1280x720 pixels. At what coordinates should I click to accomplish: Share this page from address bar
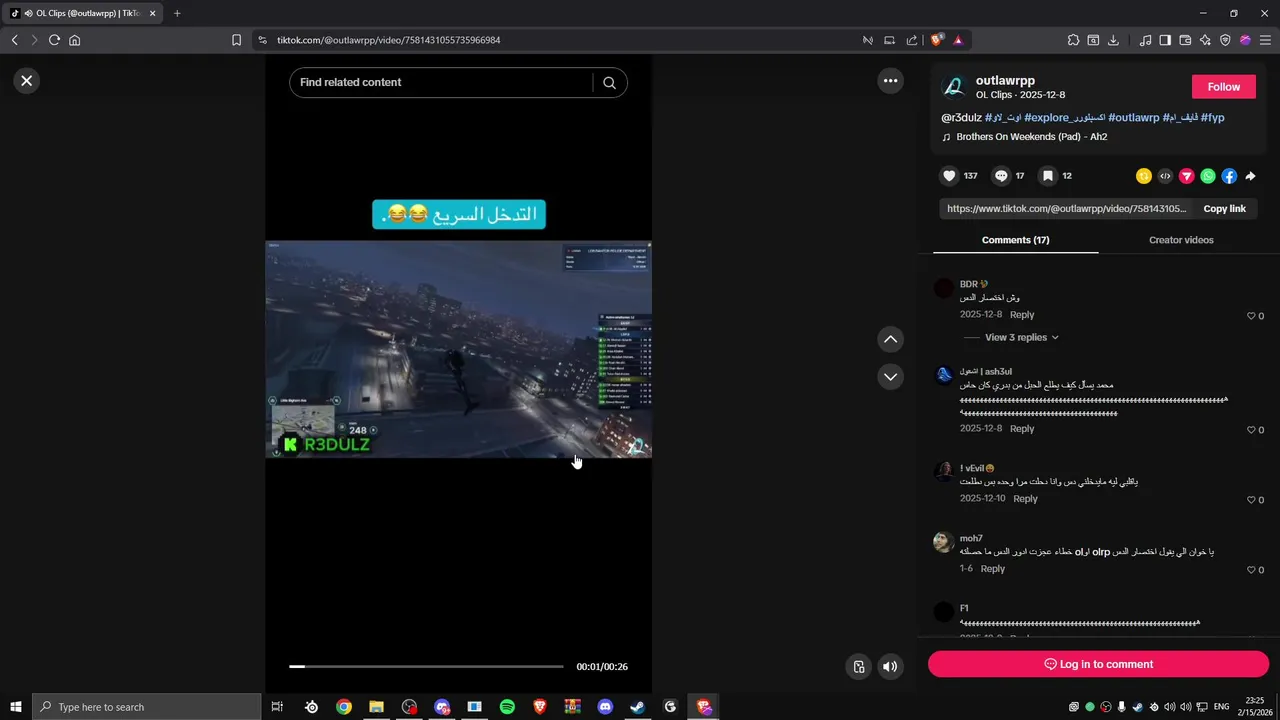tap(911, 40)
